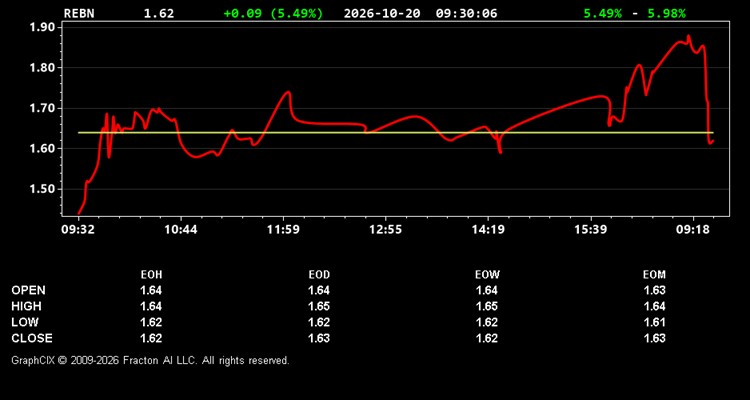Select the EOM column header
This screenshot has height=400, width=750.
pyautogui.click(x=654, y=275)
